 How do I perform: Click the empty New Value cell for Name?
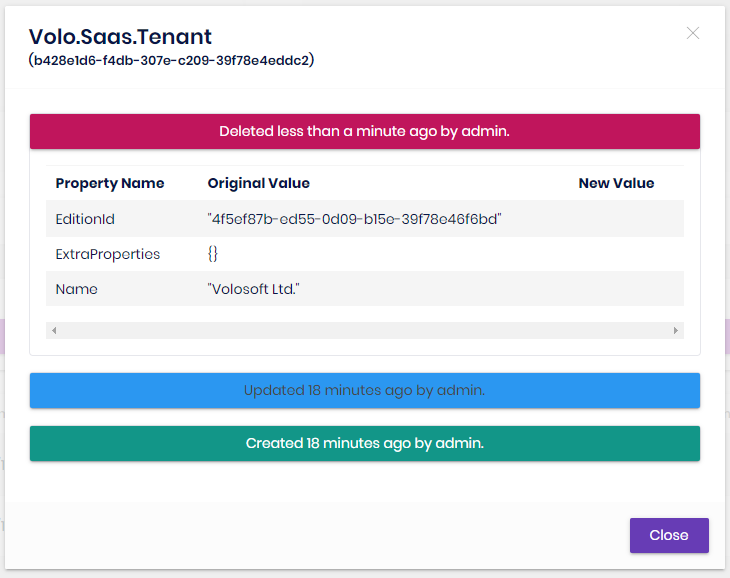pos(616,289)
